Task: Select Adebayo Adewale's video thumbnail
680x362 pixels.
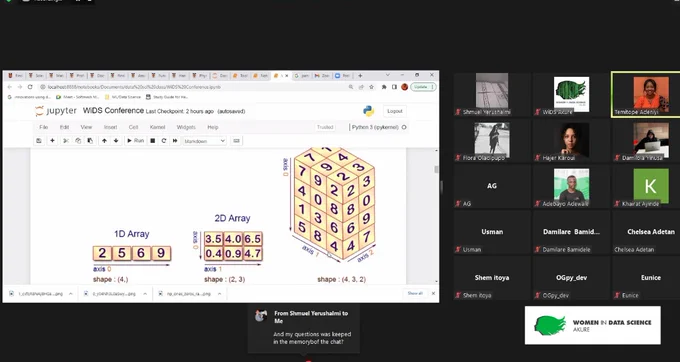Action: [x=571, y=186]
